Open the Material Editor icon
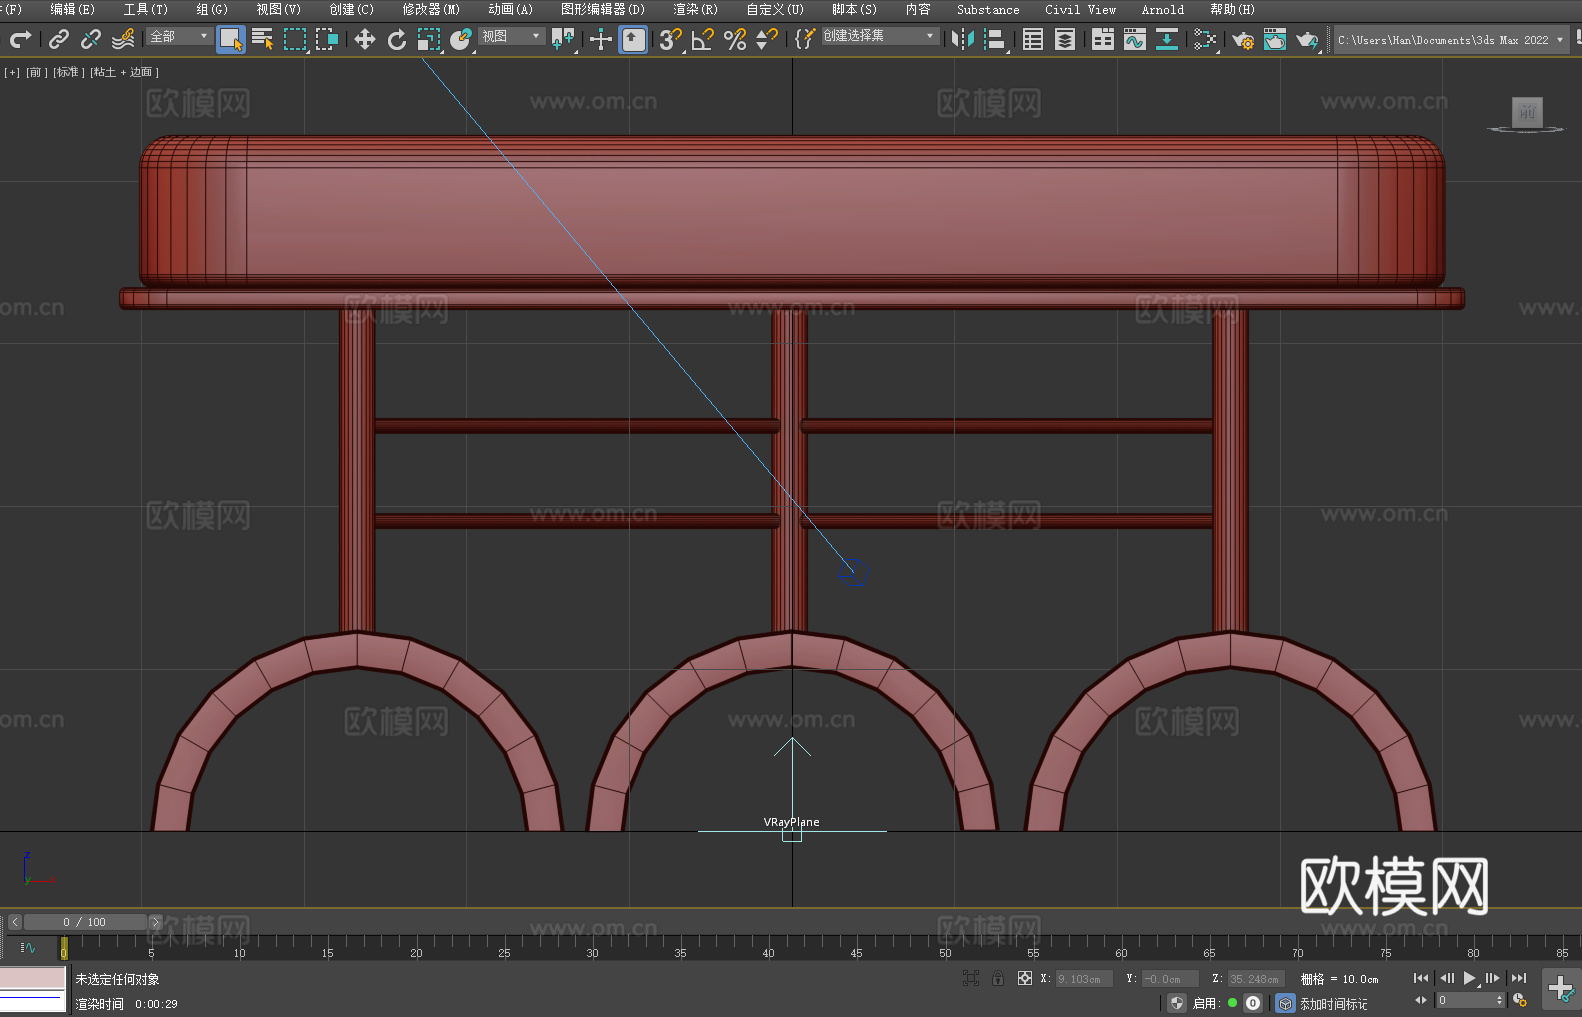Viewport: 1582px width, 1017px height. click(x=1205, y=39)
